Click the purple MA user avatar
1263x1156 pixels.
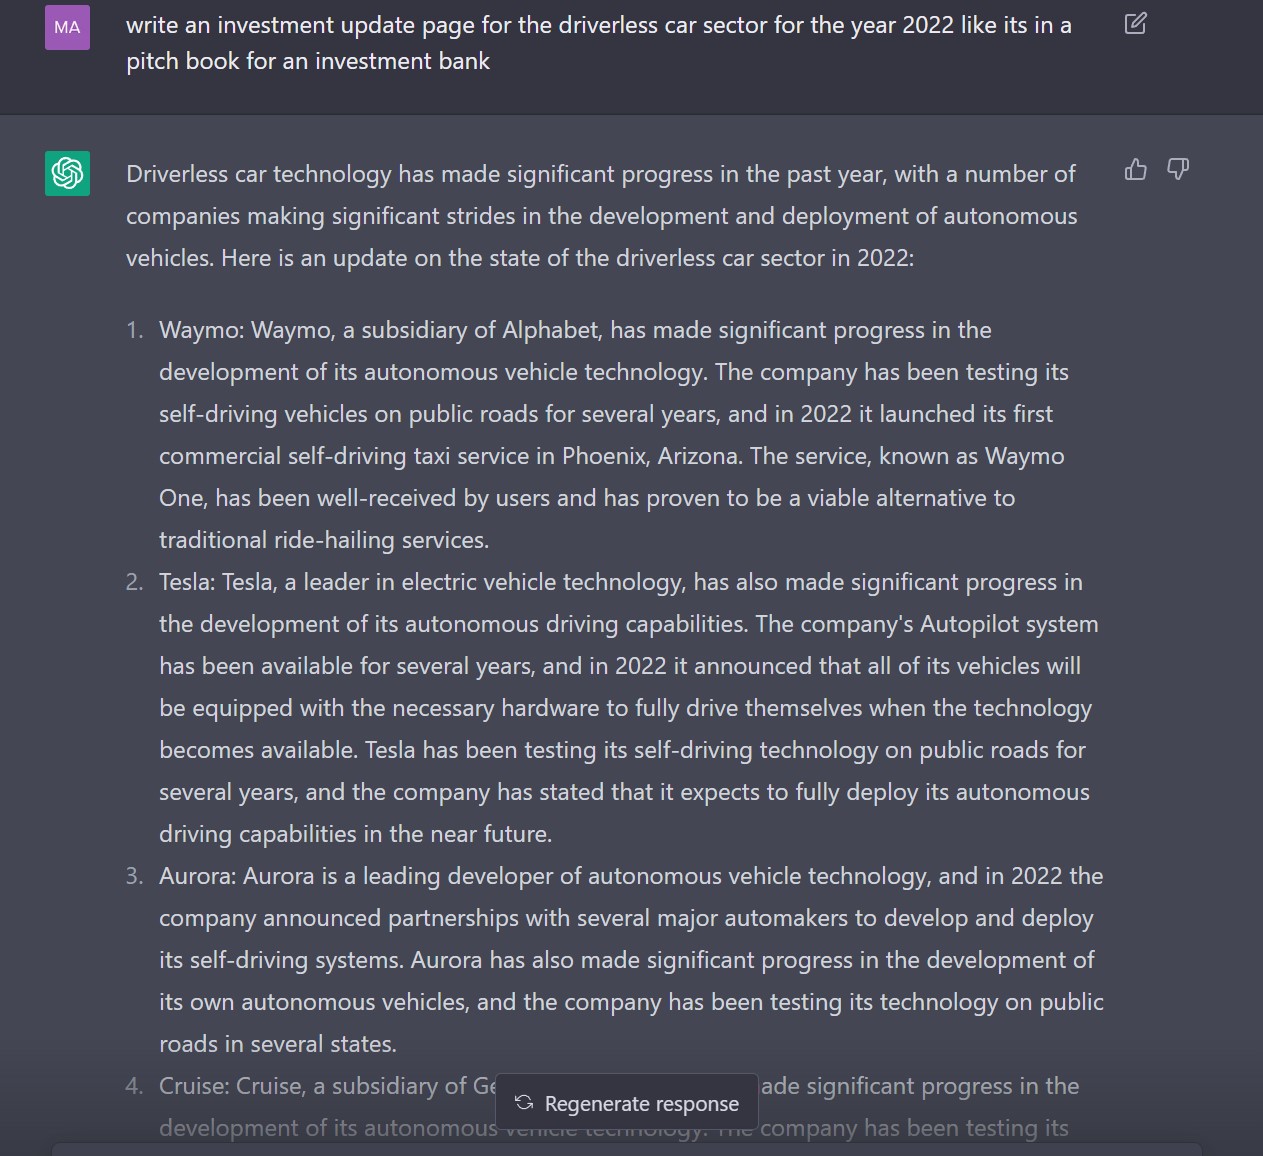[67, 27]
